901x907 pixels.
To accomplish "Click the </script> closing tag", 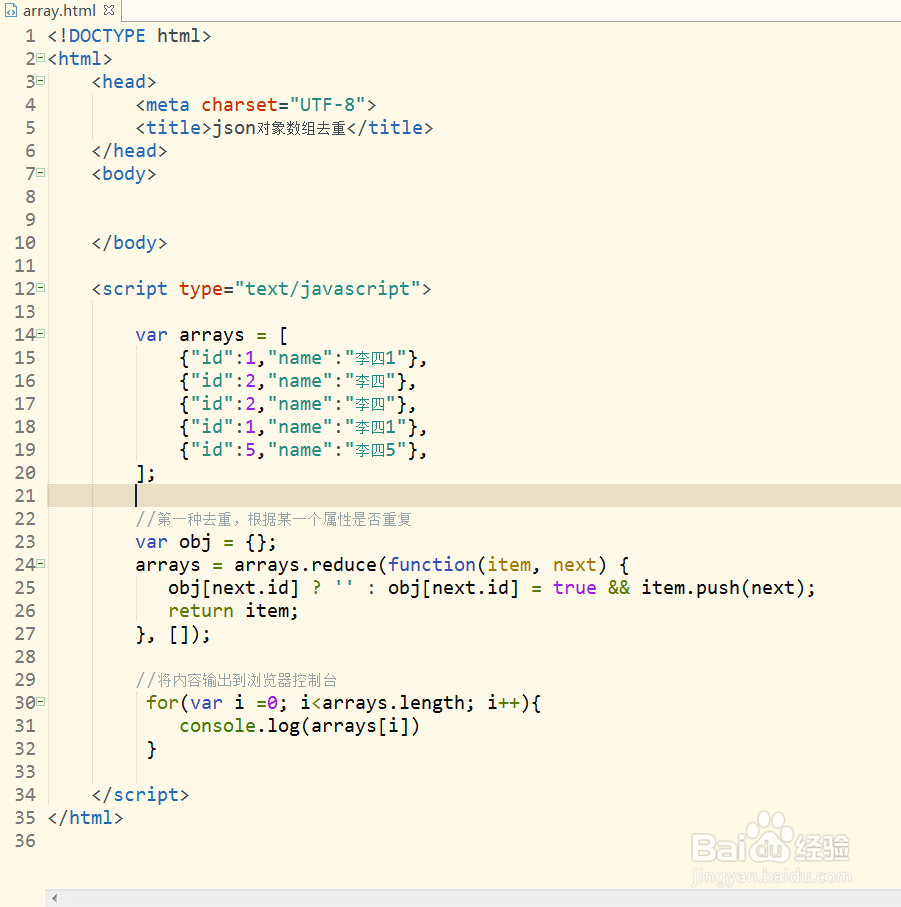I will pos(141,795).
